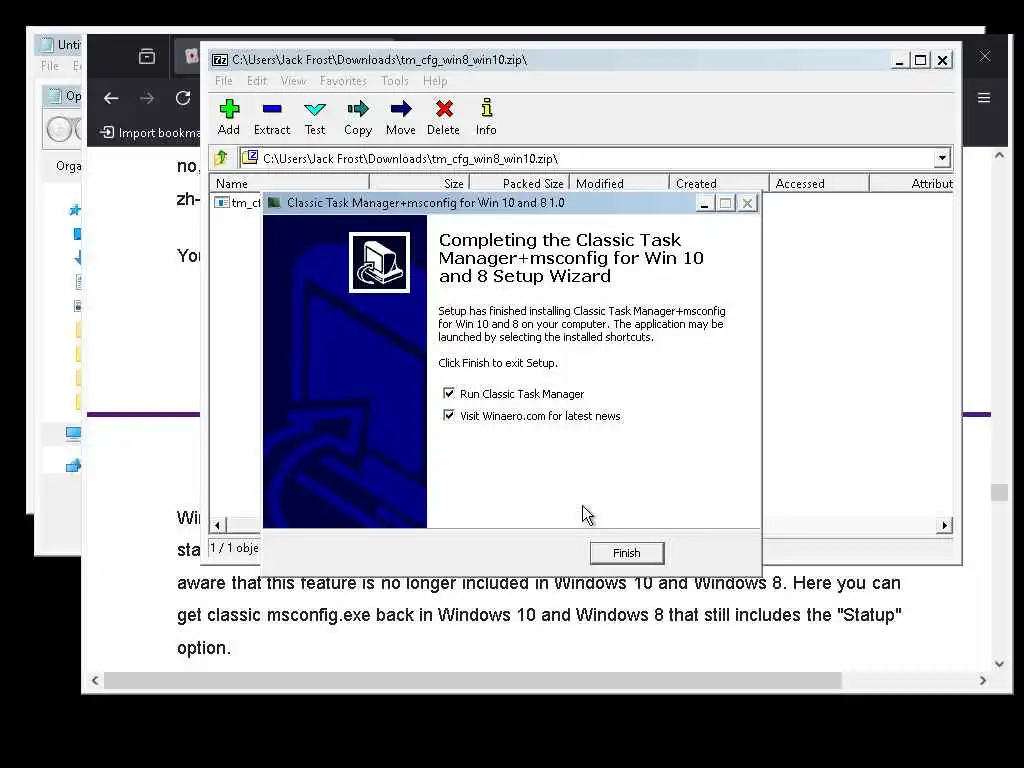The width and height of the screenshot is (1024, 768).
Task: Click browser horizontal scrollbar thumb
Action: 473,680
